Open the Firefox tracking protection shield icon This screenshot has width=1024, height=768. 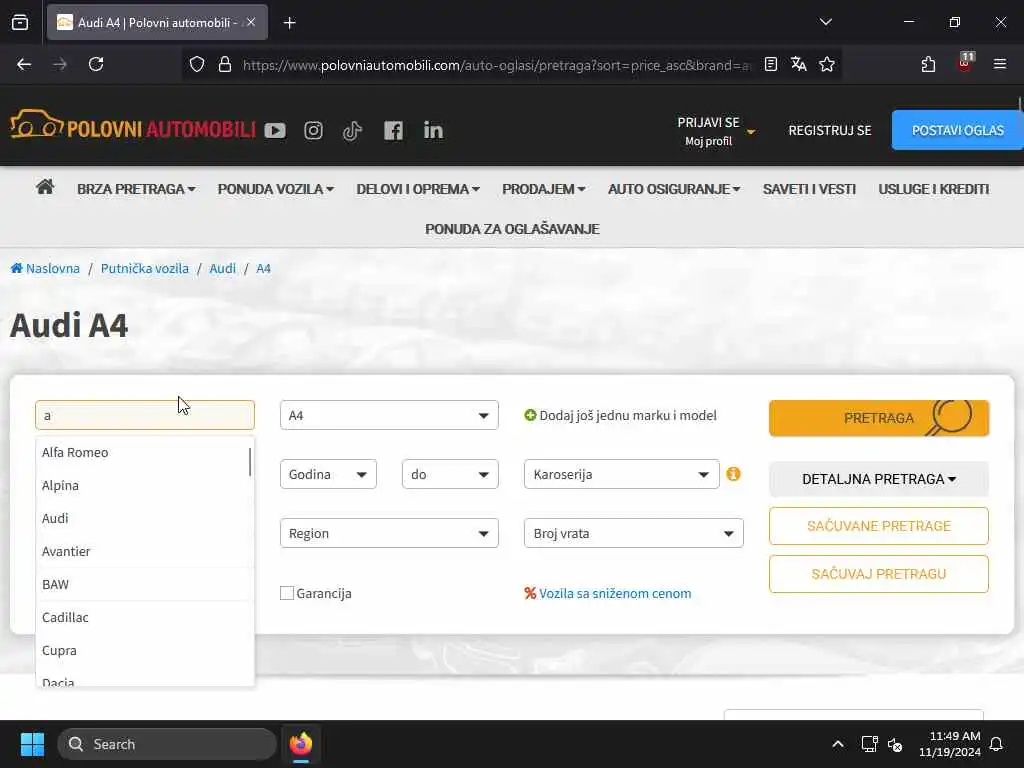197,64
